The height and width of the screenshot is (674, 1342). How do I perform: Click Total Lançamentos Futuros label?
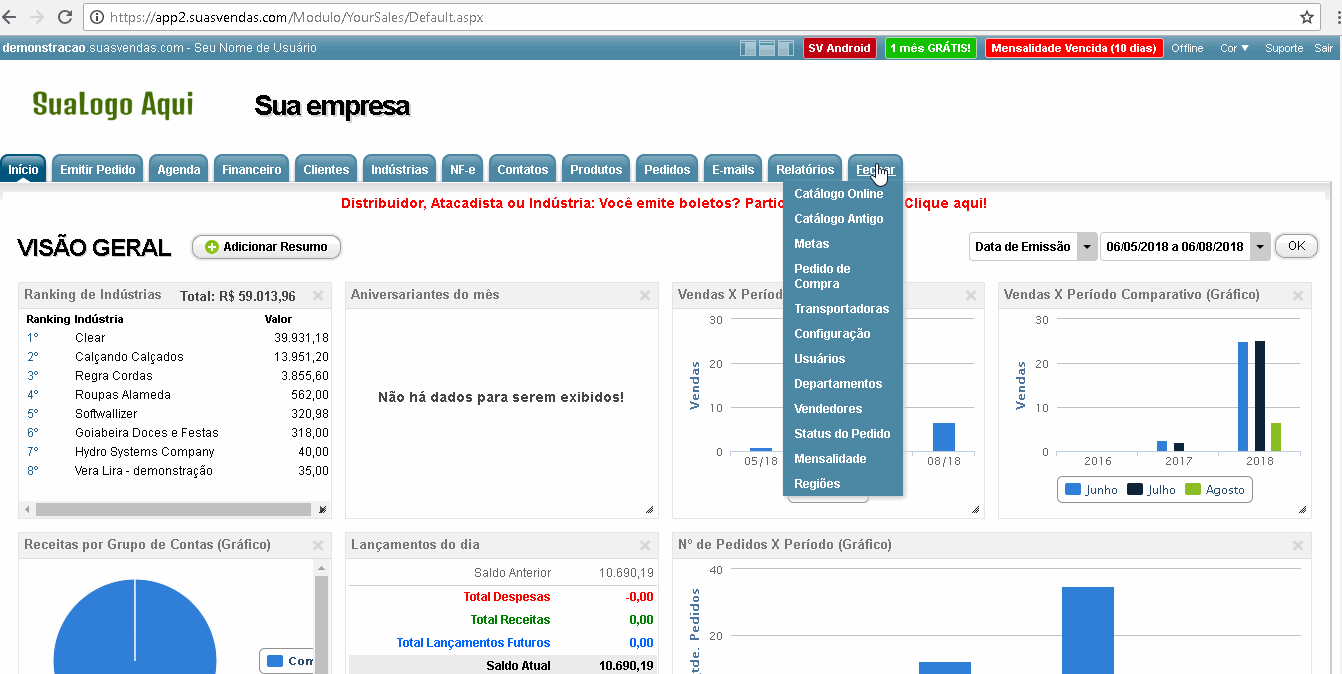click(x=473, y=643)
